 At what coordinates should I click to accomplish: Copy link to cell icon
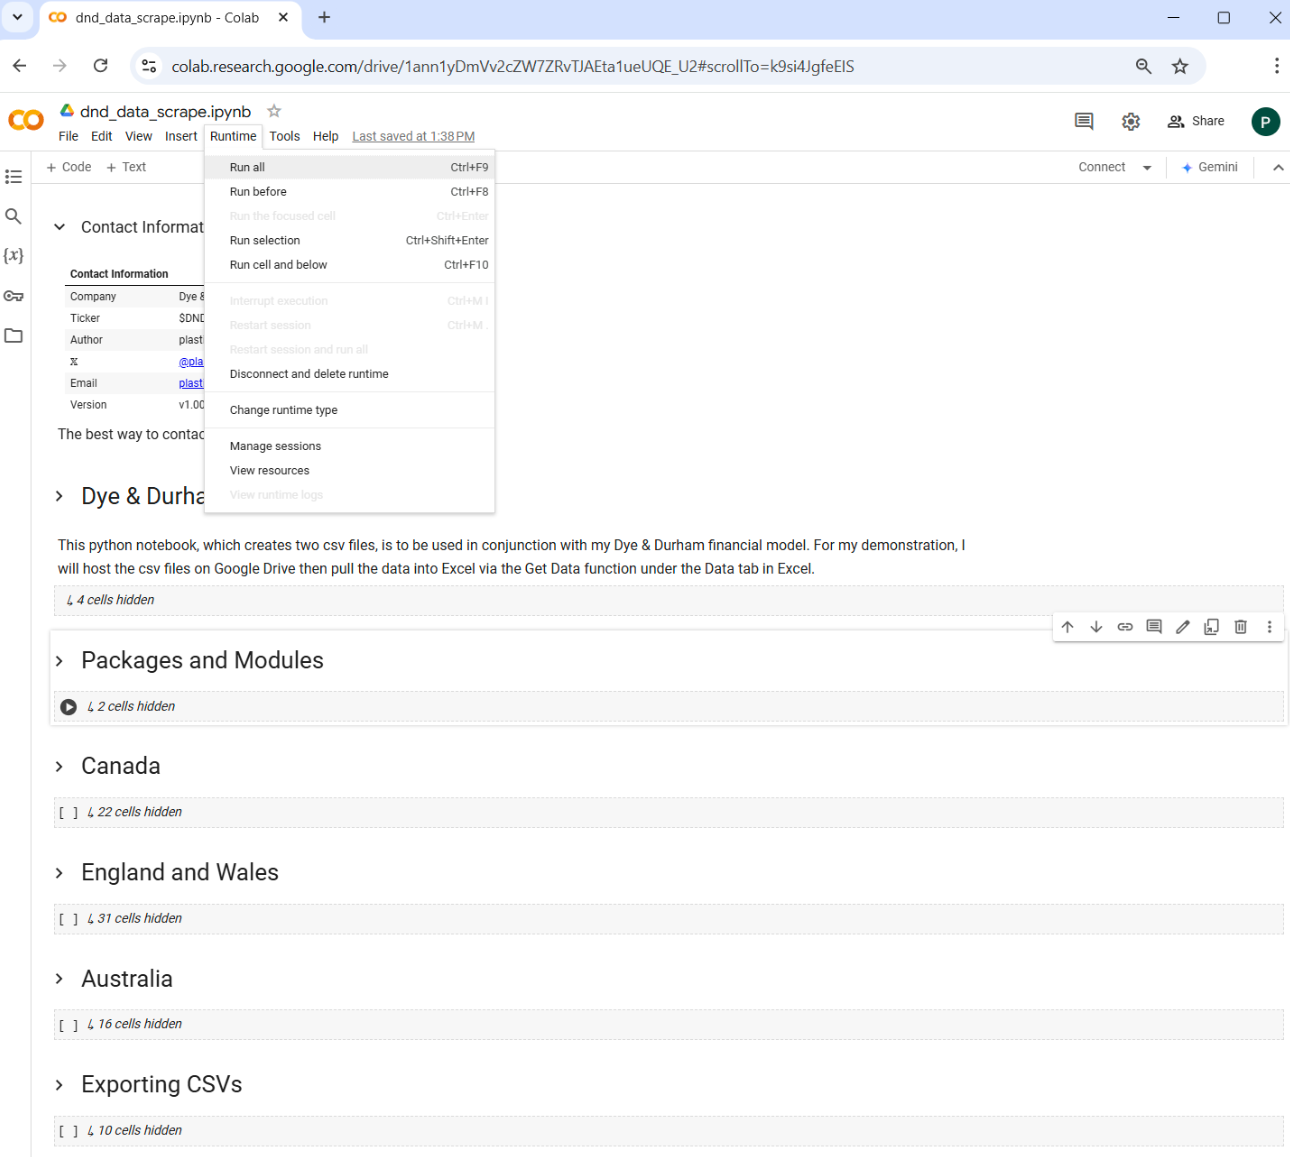[x=1125, y=627]
